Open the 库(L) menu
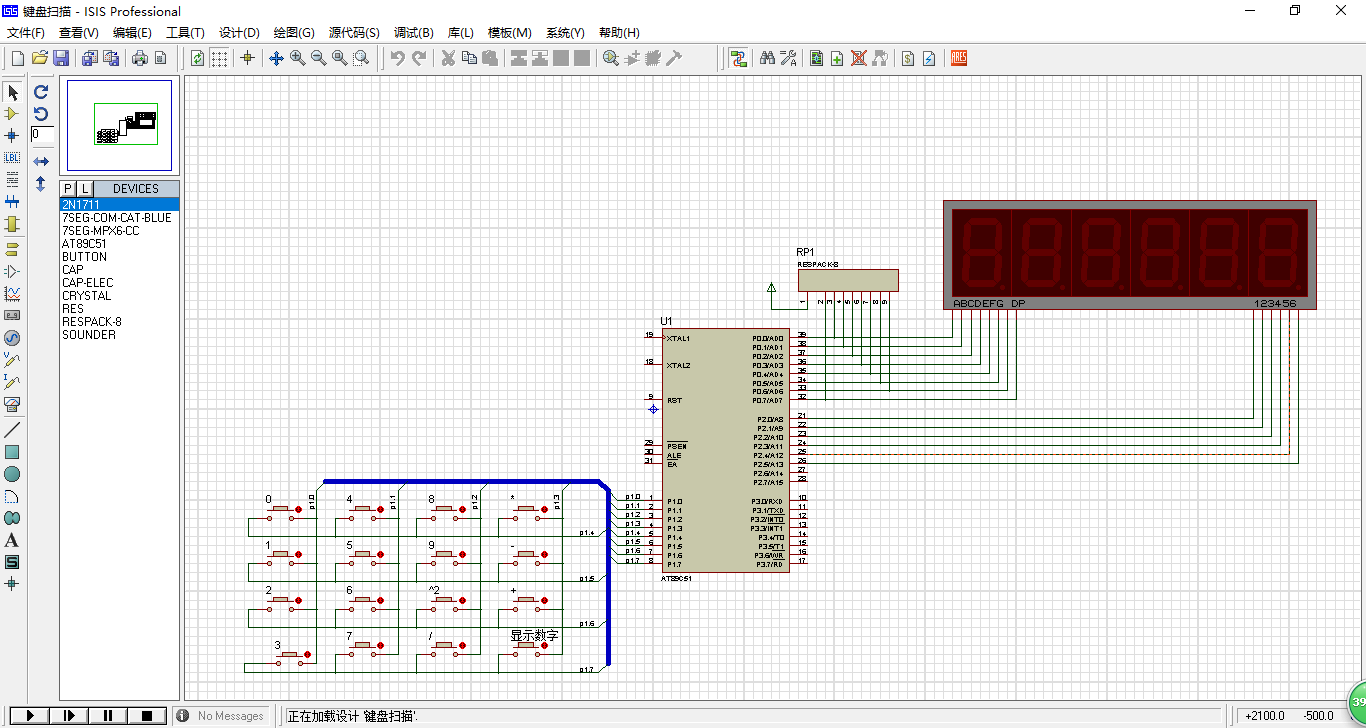The image size is (1366, 728). click(x=461, y=33)
